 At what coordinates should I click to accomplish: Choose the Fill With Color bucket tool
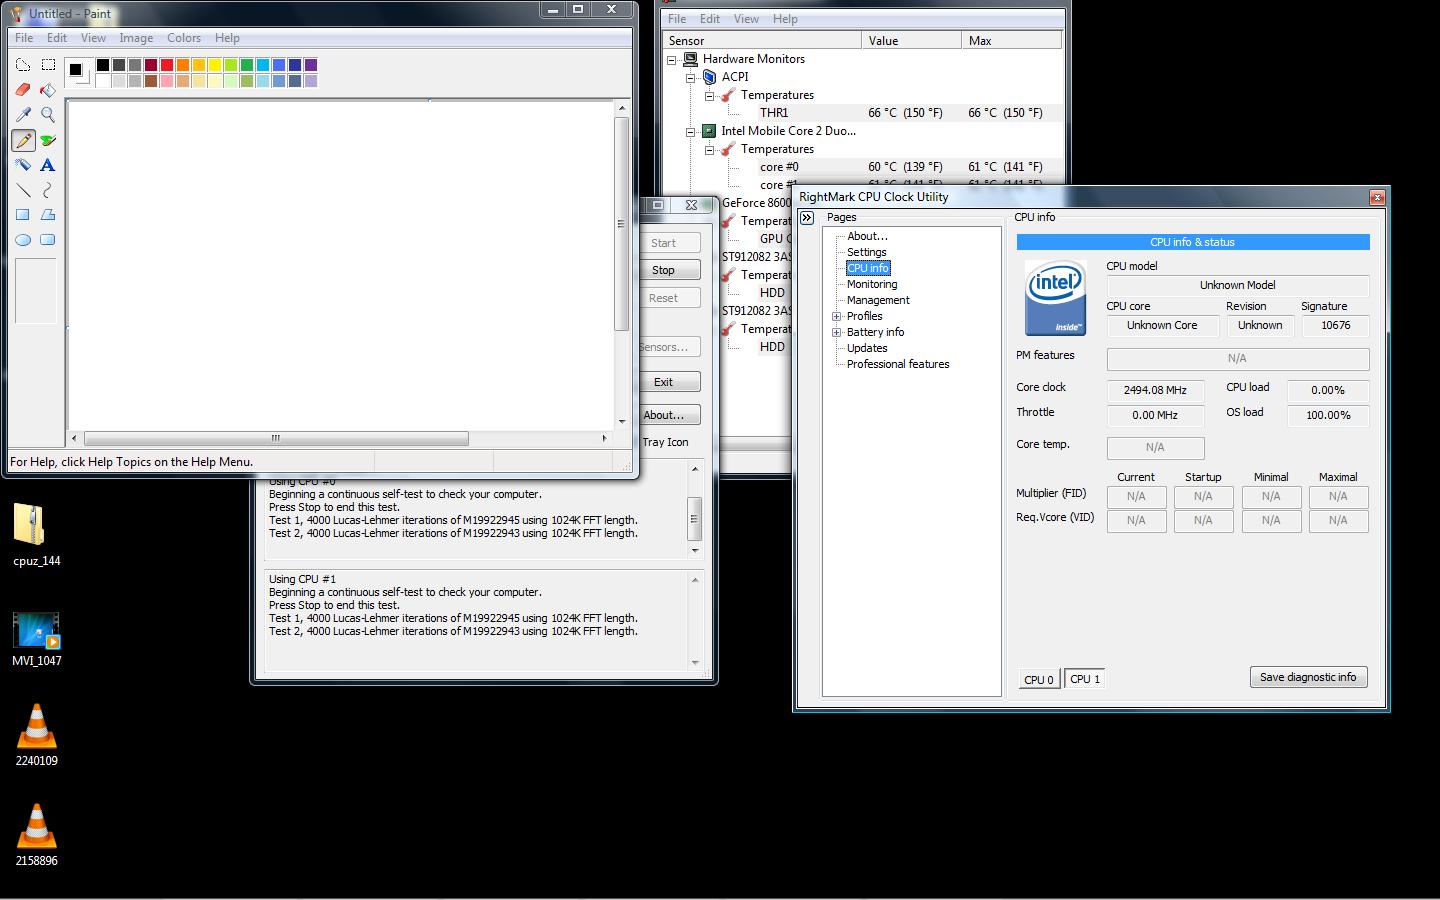point(48,90)
